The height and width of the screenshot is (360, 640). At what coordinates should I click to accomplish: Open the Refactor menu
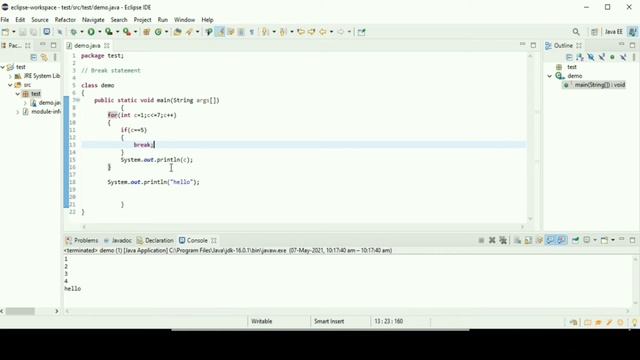pos(65,20)
